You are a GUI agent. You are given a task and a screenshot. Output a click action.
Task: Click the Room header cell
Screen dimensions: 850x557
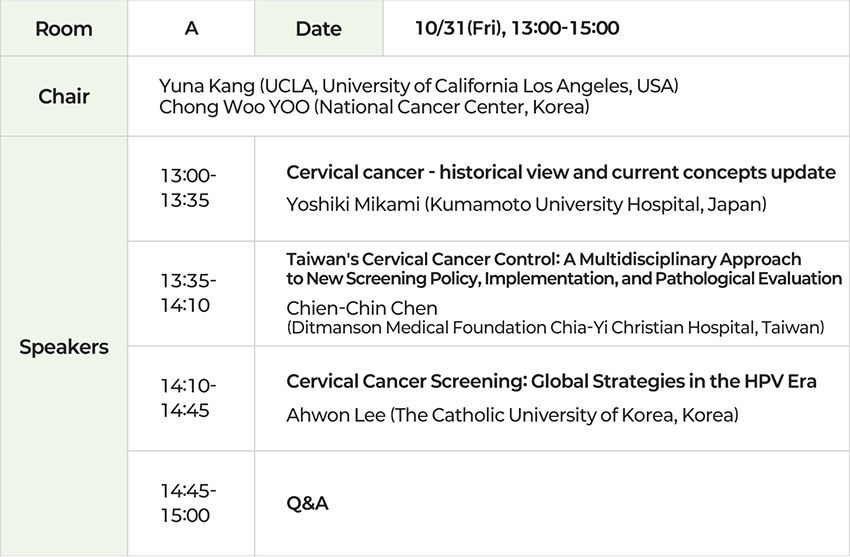(x=63, y=28)
